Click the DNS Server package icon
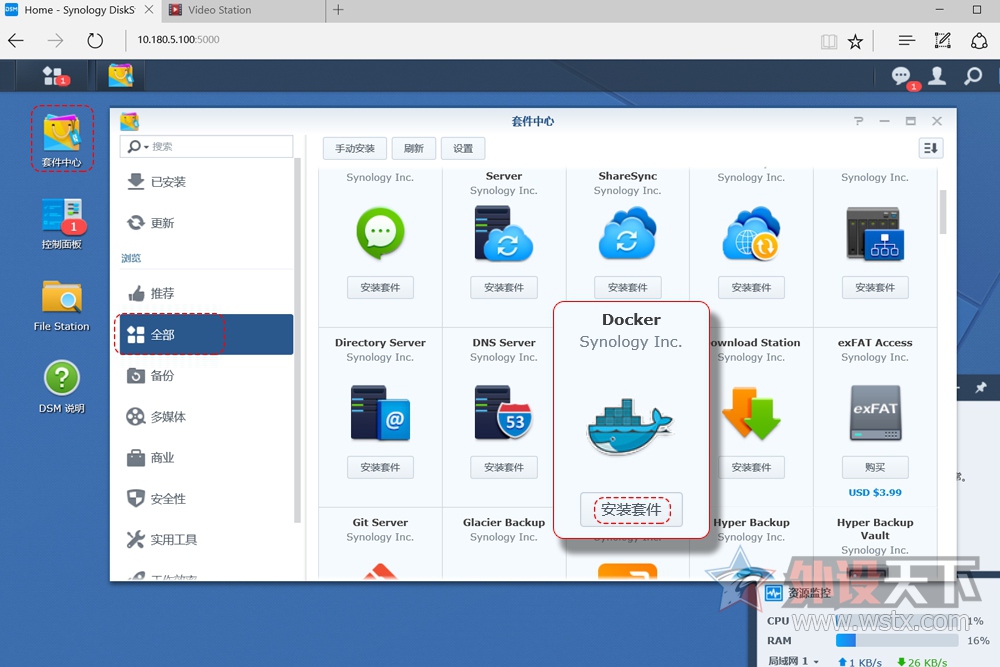Screen dimensions: 1000x667 pos(503,413)
